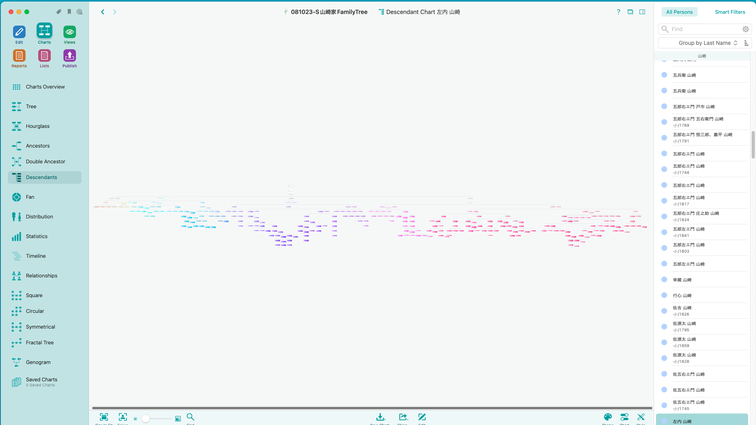This screenshot has height=425, width=756.
Task: Open the Theme palette options
Action: click(608, 418)
